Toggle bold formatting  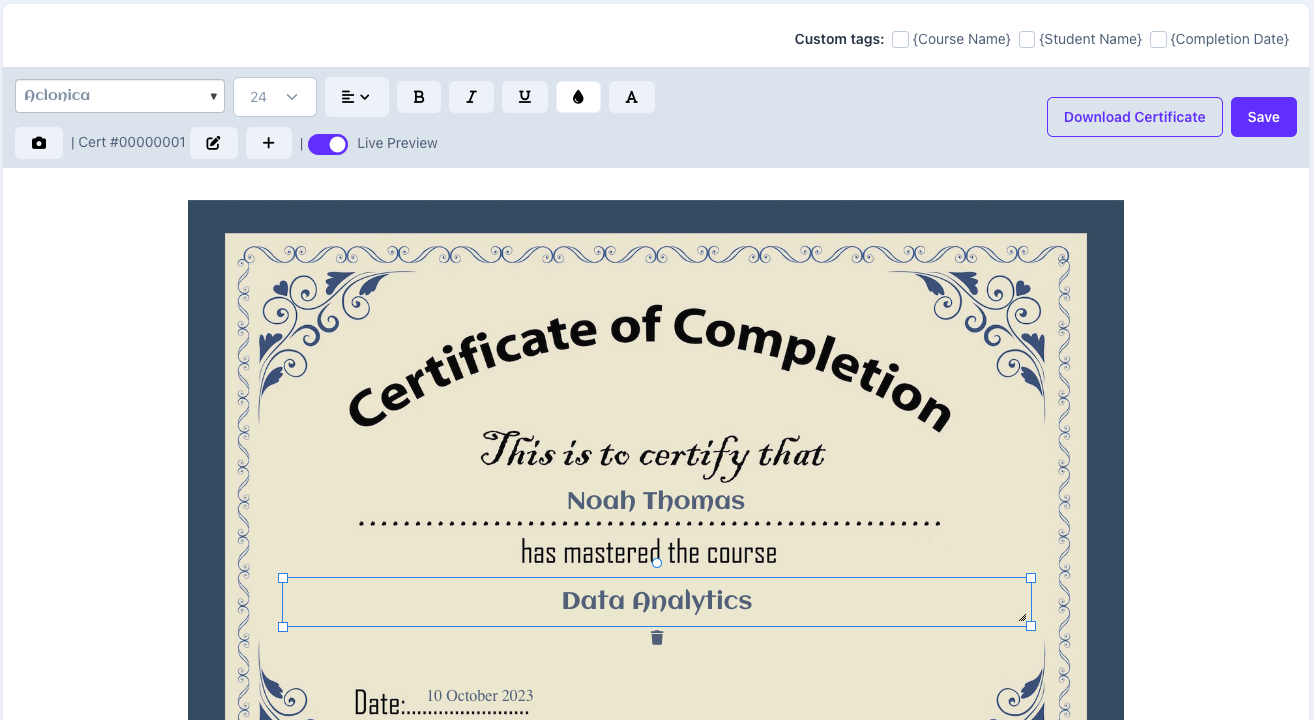[419, 96]
